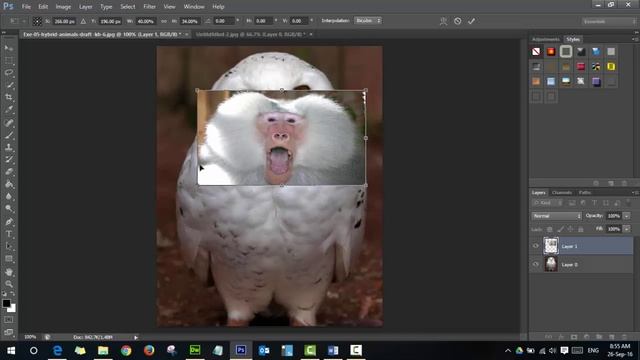Reset default foreground and background colors
The image size is (640, 360).
(x=4, y=293)
